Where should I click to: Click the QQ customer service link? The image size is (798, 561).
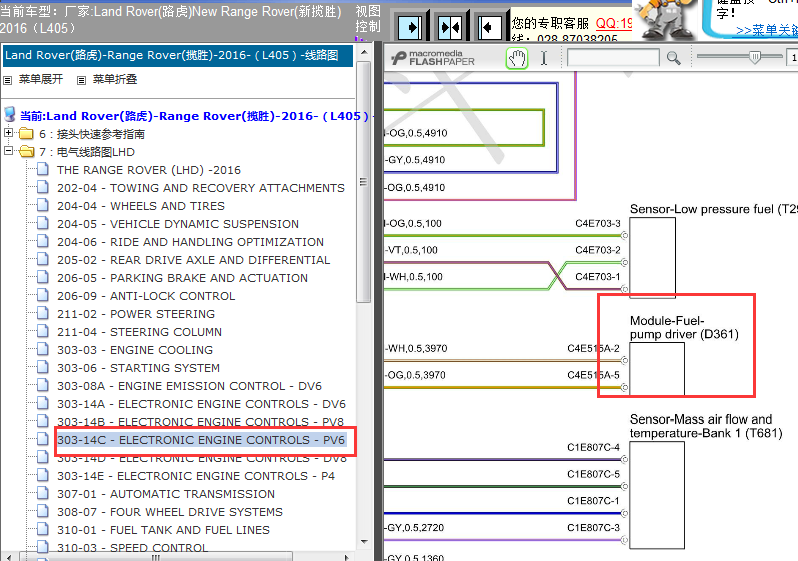614,23
